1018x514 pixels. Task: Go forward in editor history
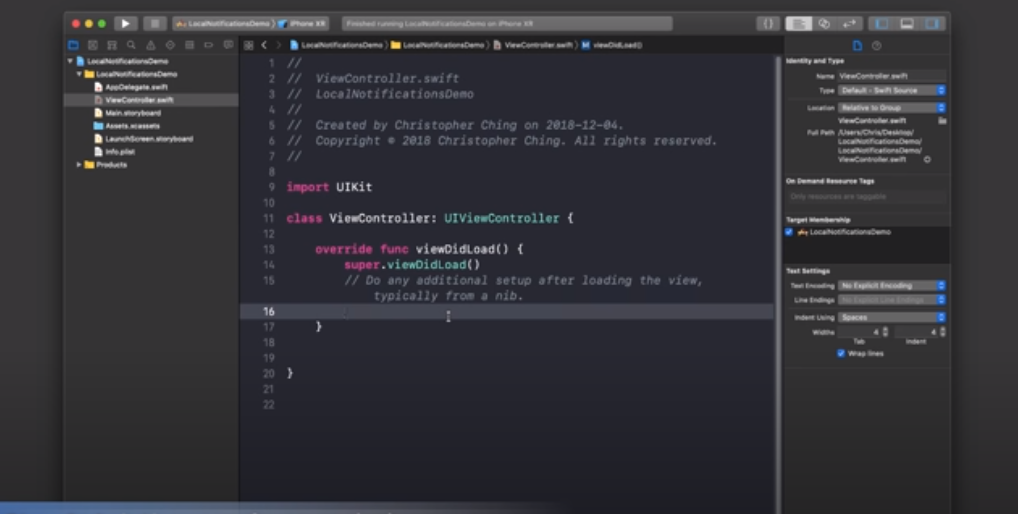pyautogui.click(x=279, y=45)
